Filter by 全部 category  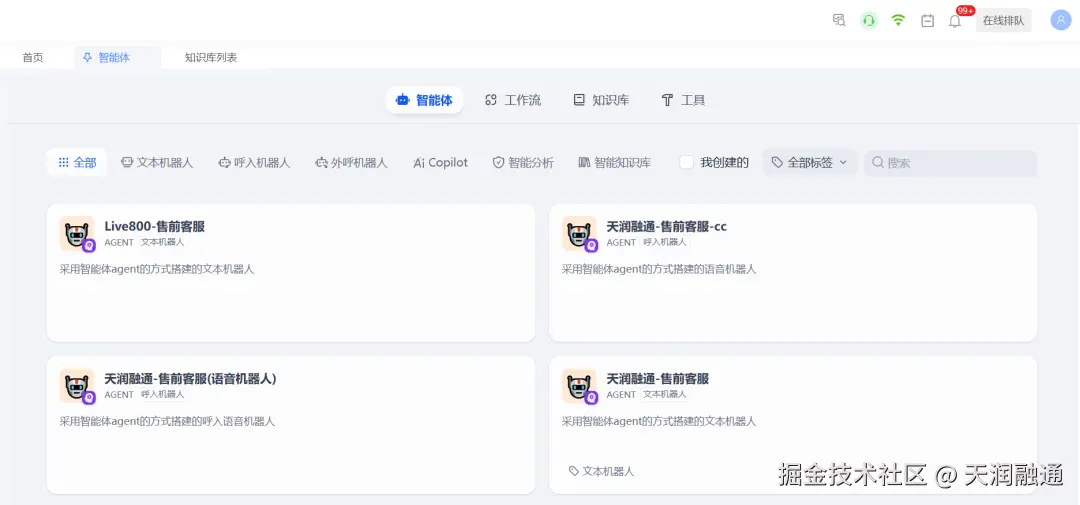pyautogui.click(x=77, y=163)
